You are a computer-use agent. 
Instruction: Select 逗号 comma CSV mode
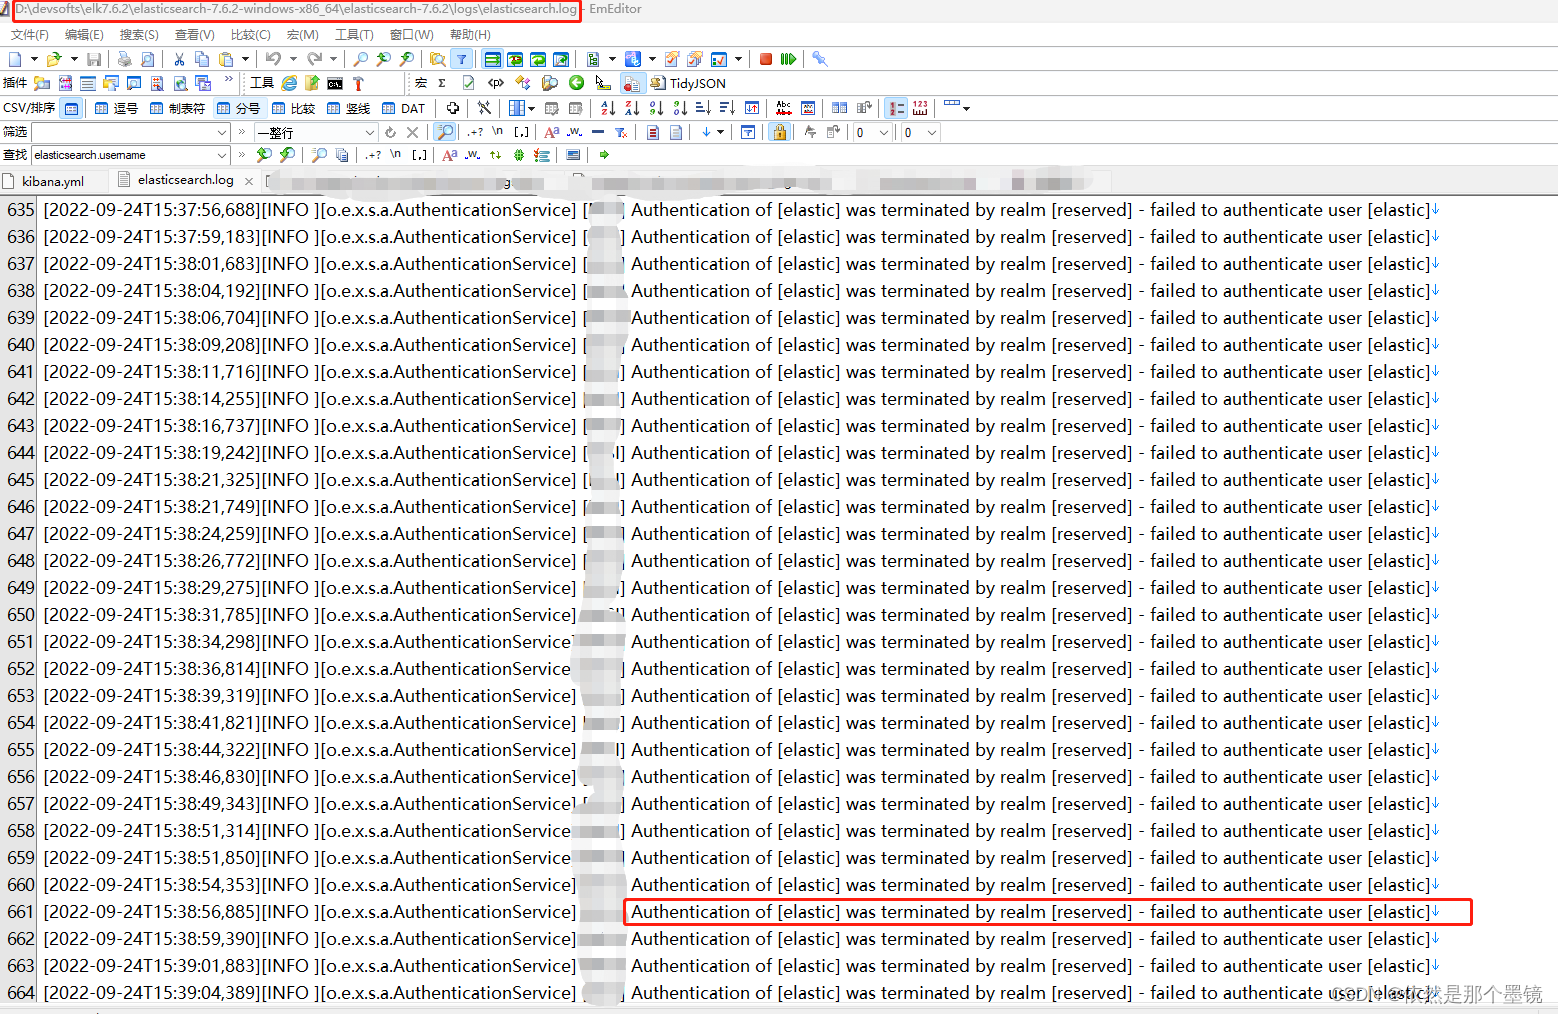point(117,108)
